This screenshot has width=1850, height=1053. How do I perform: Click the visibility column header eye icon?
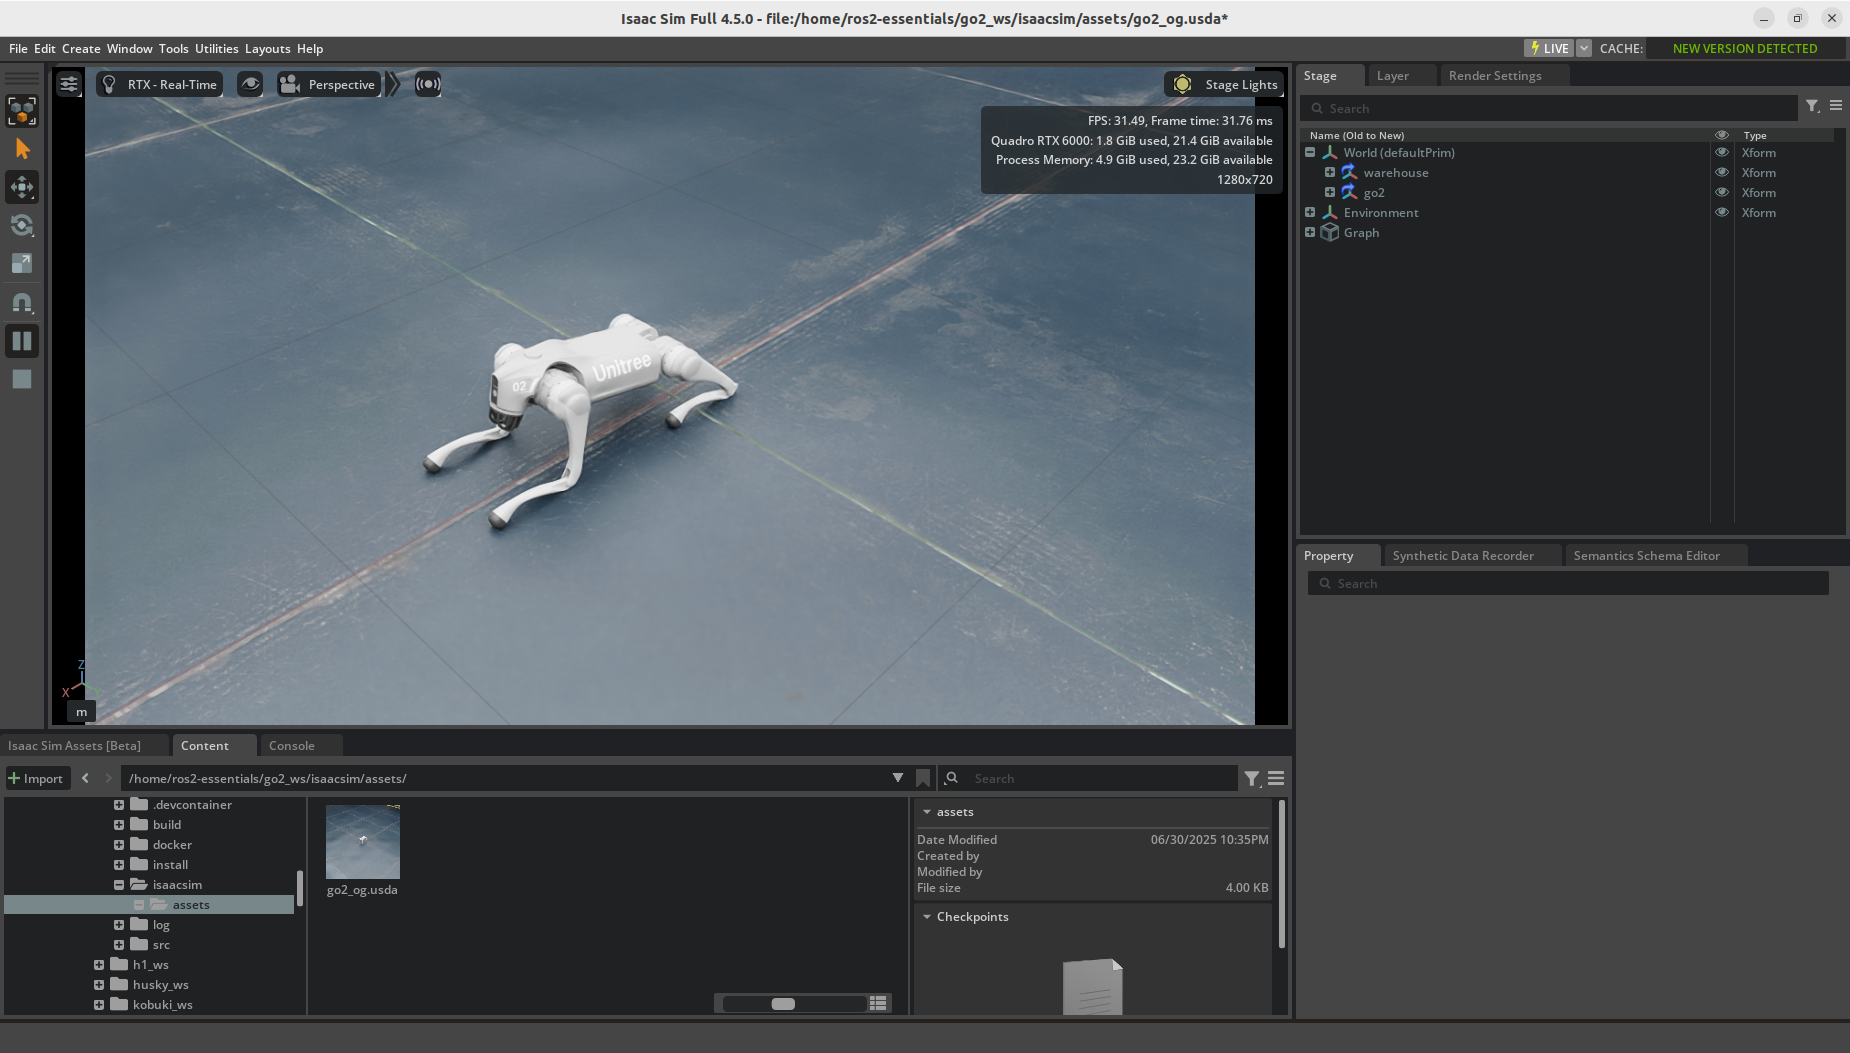click(x=1722, y=135)
